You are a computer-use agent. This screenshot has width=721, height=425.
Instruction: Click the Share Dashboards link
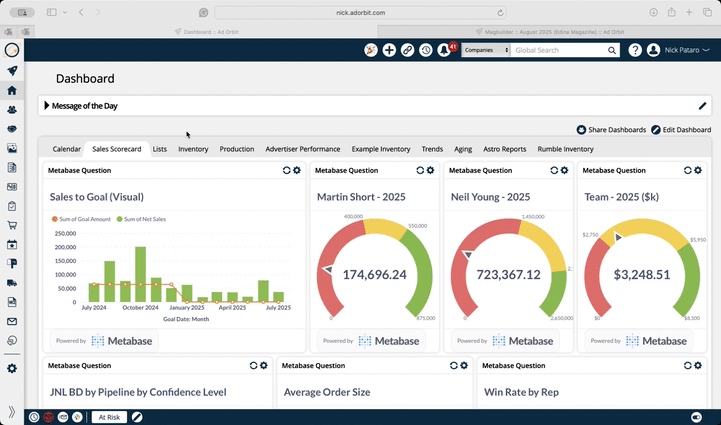(x=611, y=130)
